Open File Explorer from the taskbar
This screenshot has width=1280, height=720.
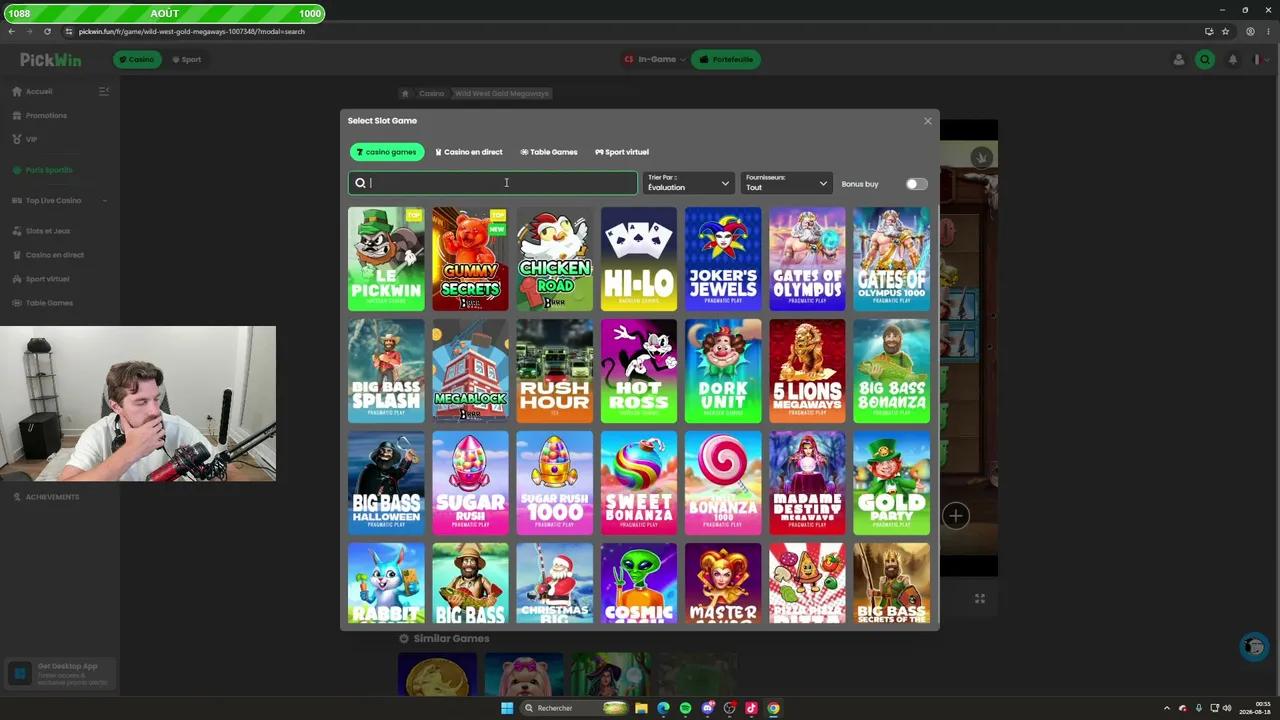coord(641,708)
